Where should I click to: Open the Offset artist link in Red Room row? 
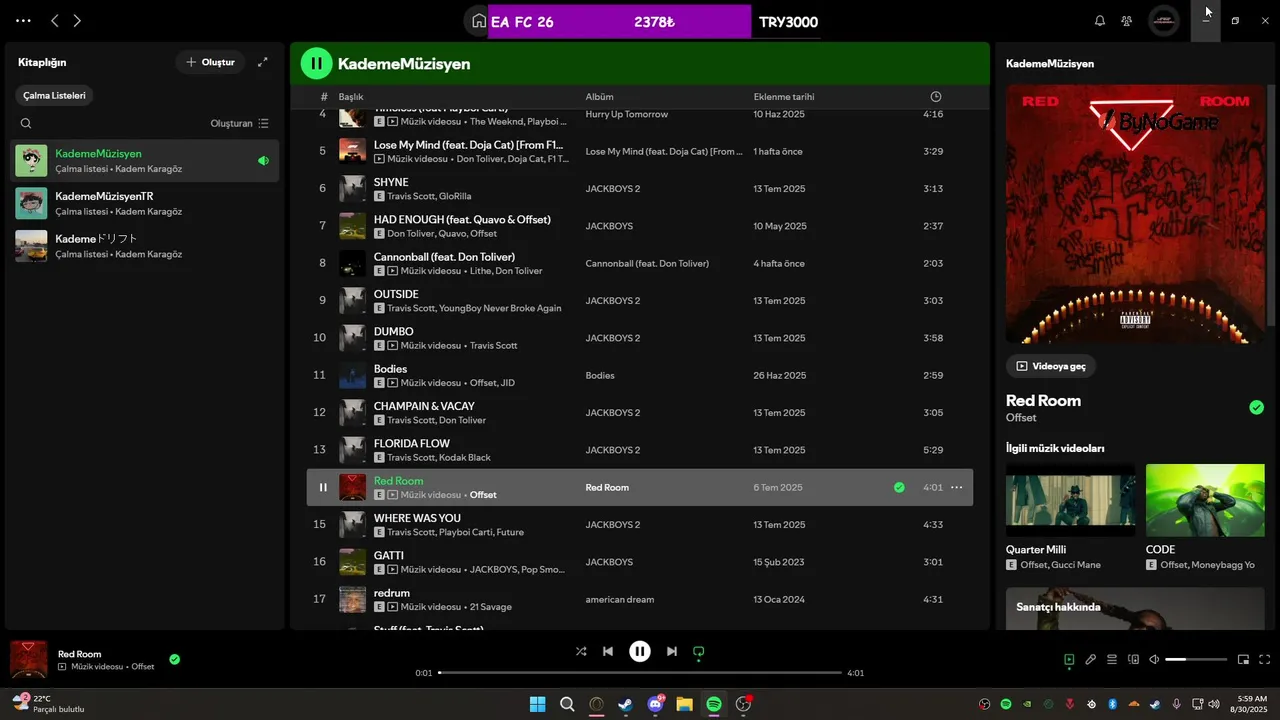[483, 495]
